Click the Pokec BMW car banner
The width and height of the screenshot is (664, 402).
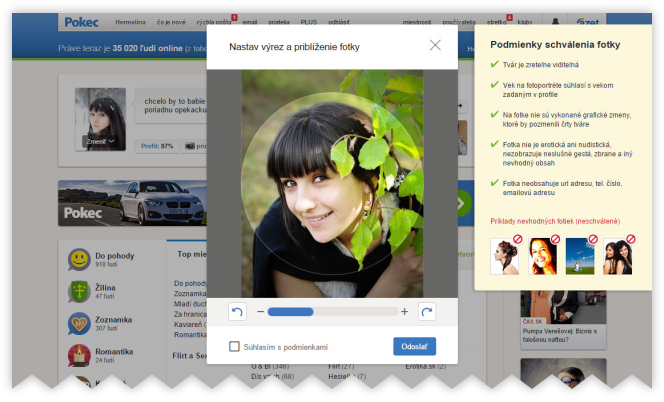click(x=133, y=203)
